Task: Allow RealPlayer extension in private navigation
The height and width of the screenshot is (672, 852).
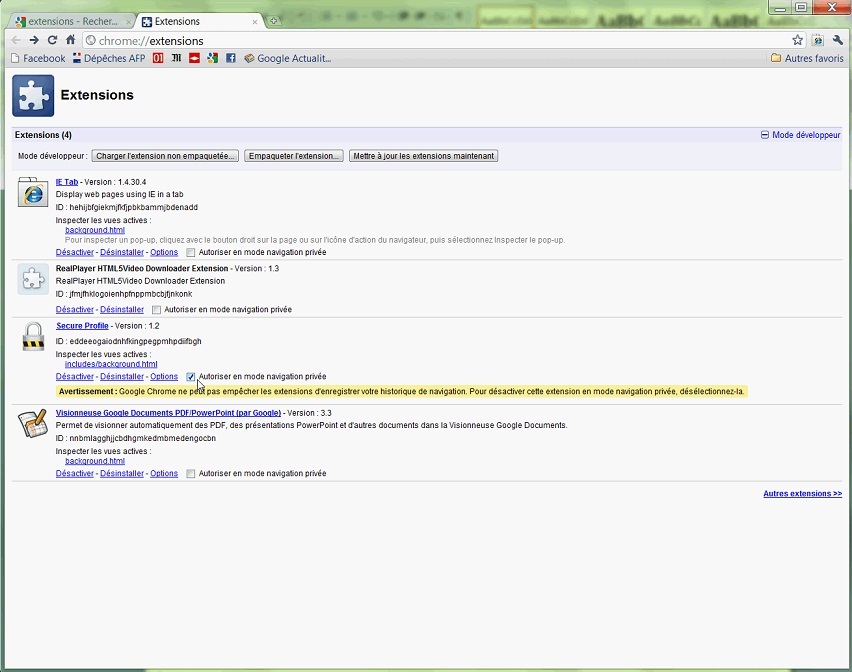Action: pyautogui.click(x=156, y=310)
